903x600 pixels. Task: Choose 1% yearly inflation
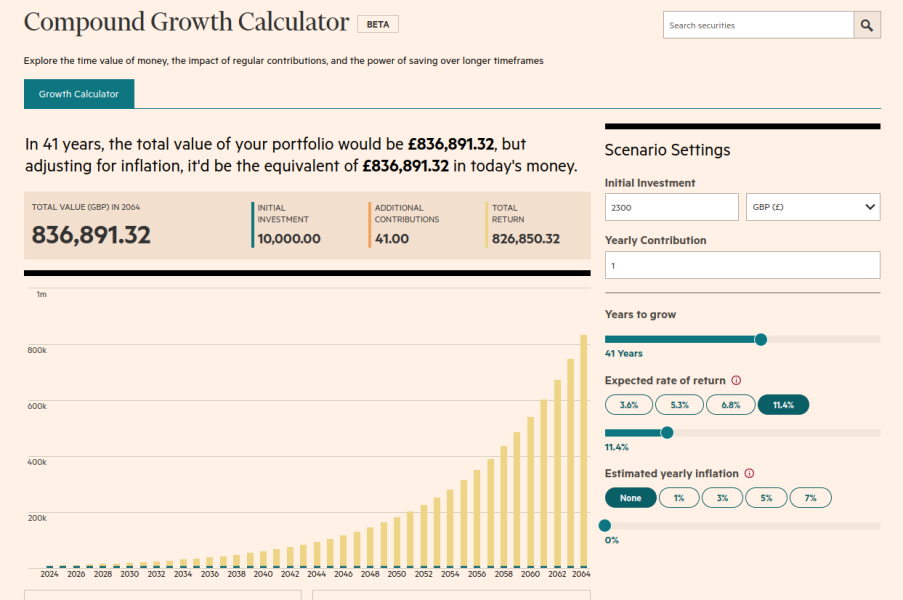[x=679, y=498]
